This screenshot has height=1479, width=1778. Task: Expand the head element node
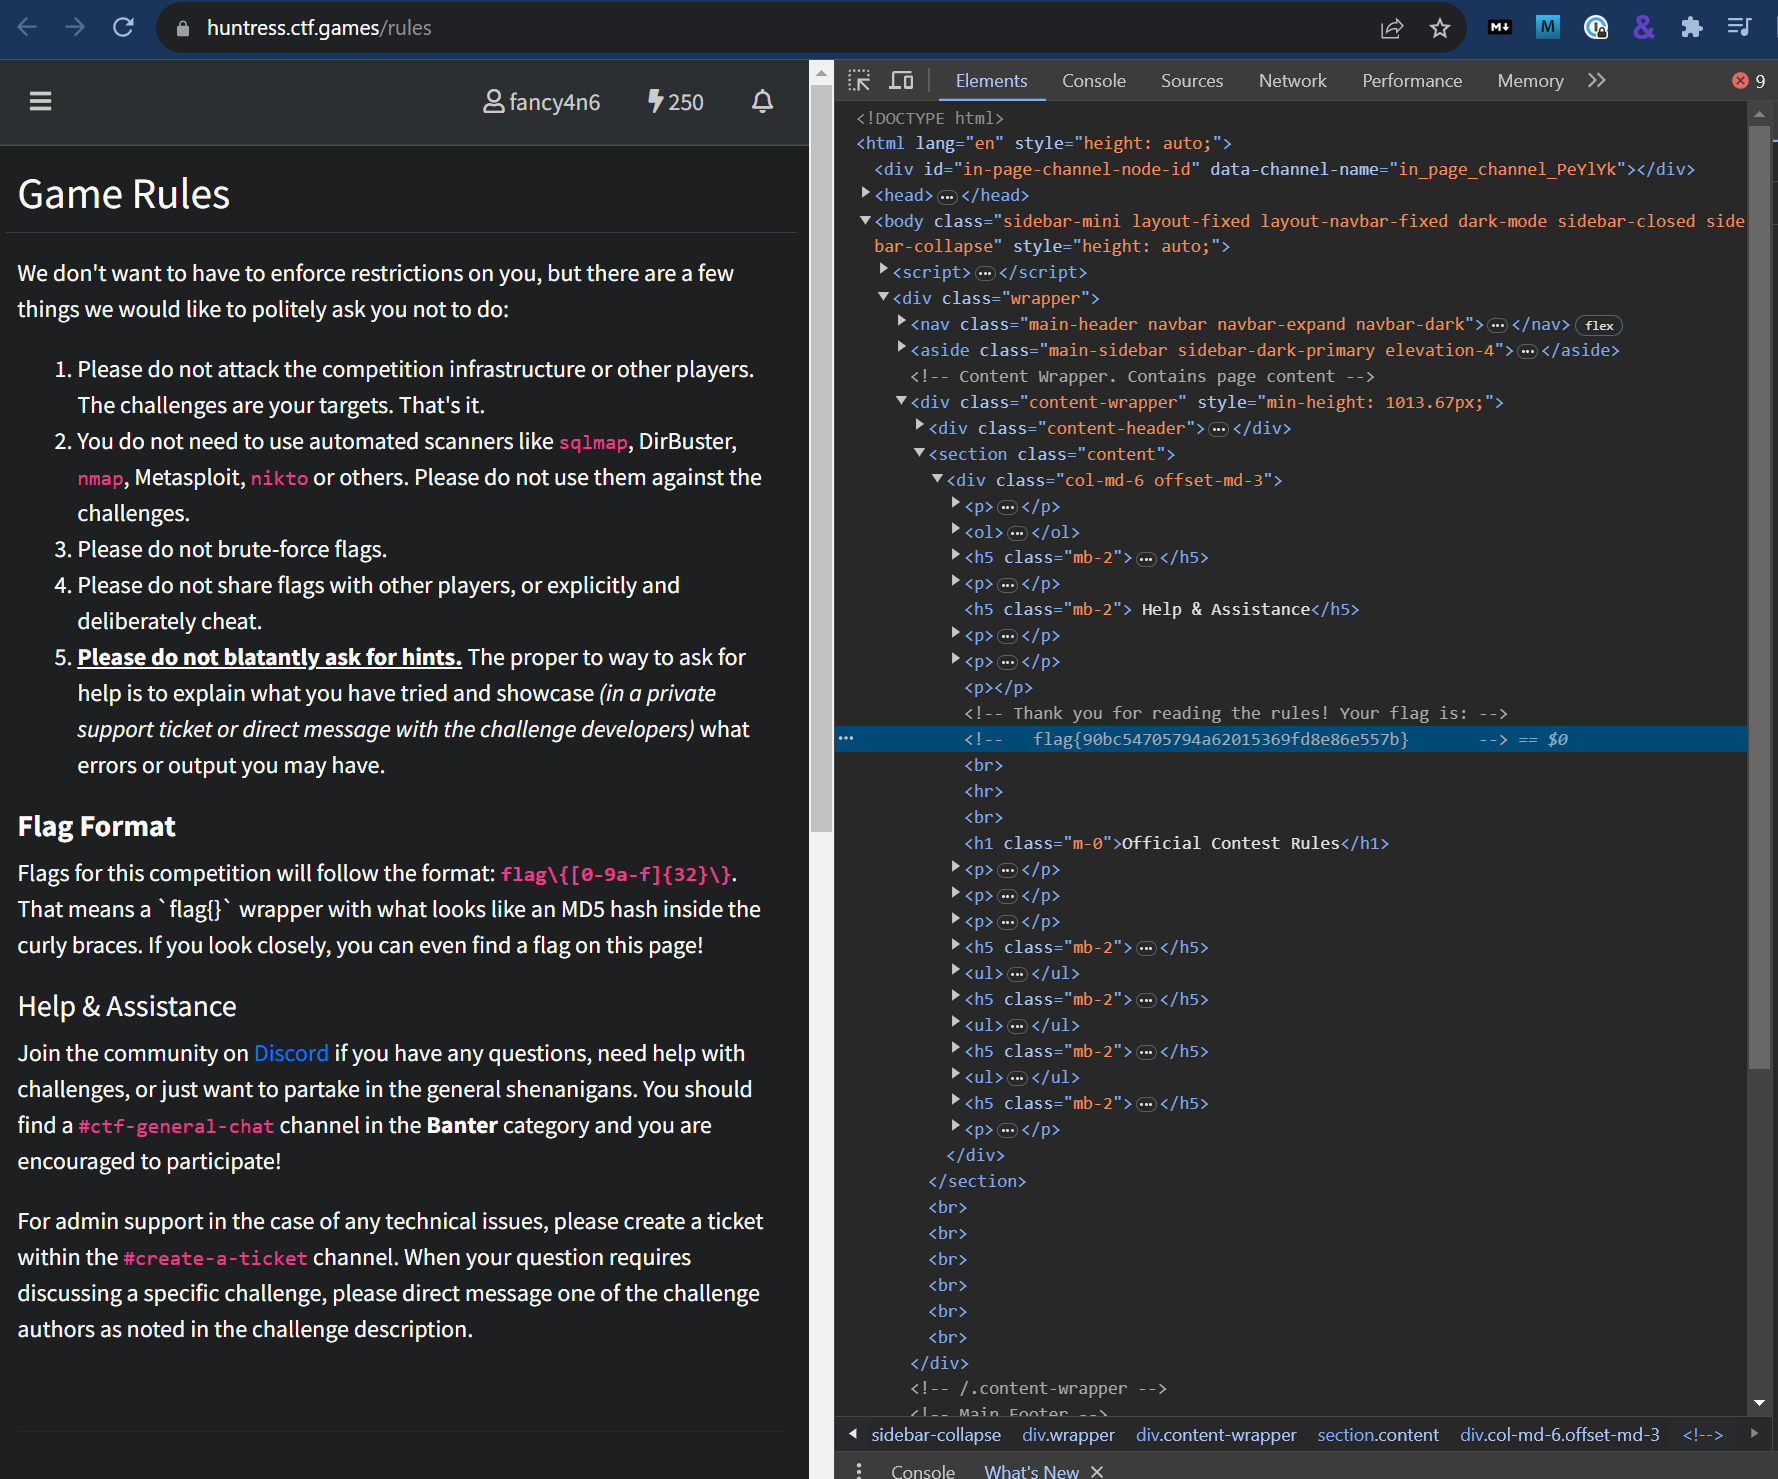[x=866, y=194]
